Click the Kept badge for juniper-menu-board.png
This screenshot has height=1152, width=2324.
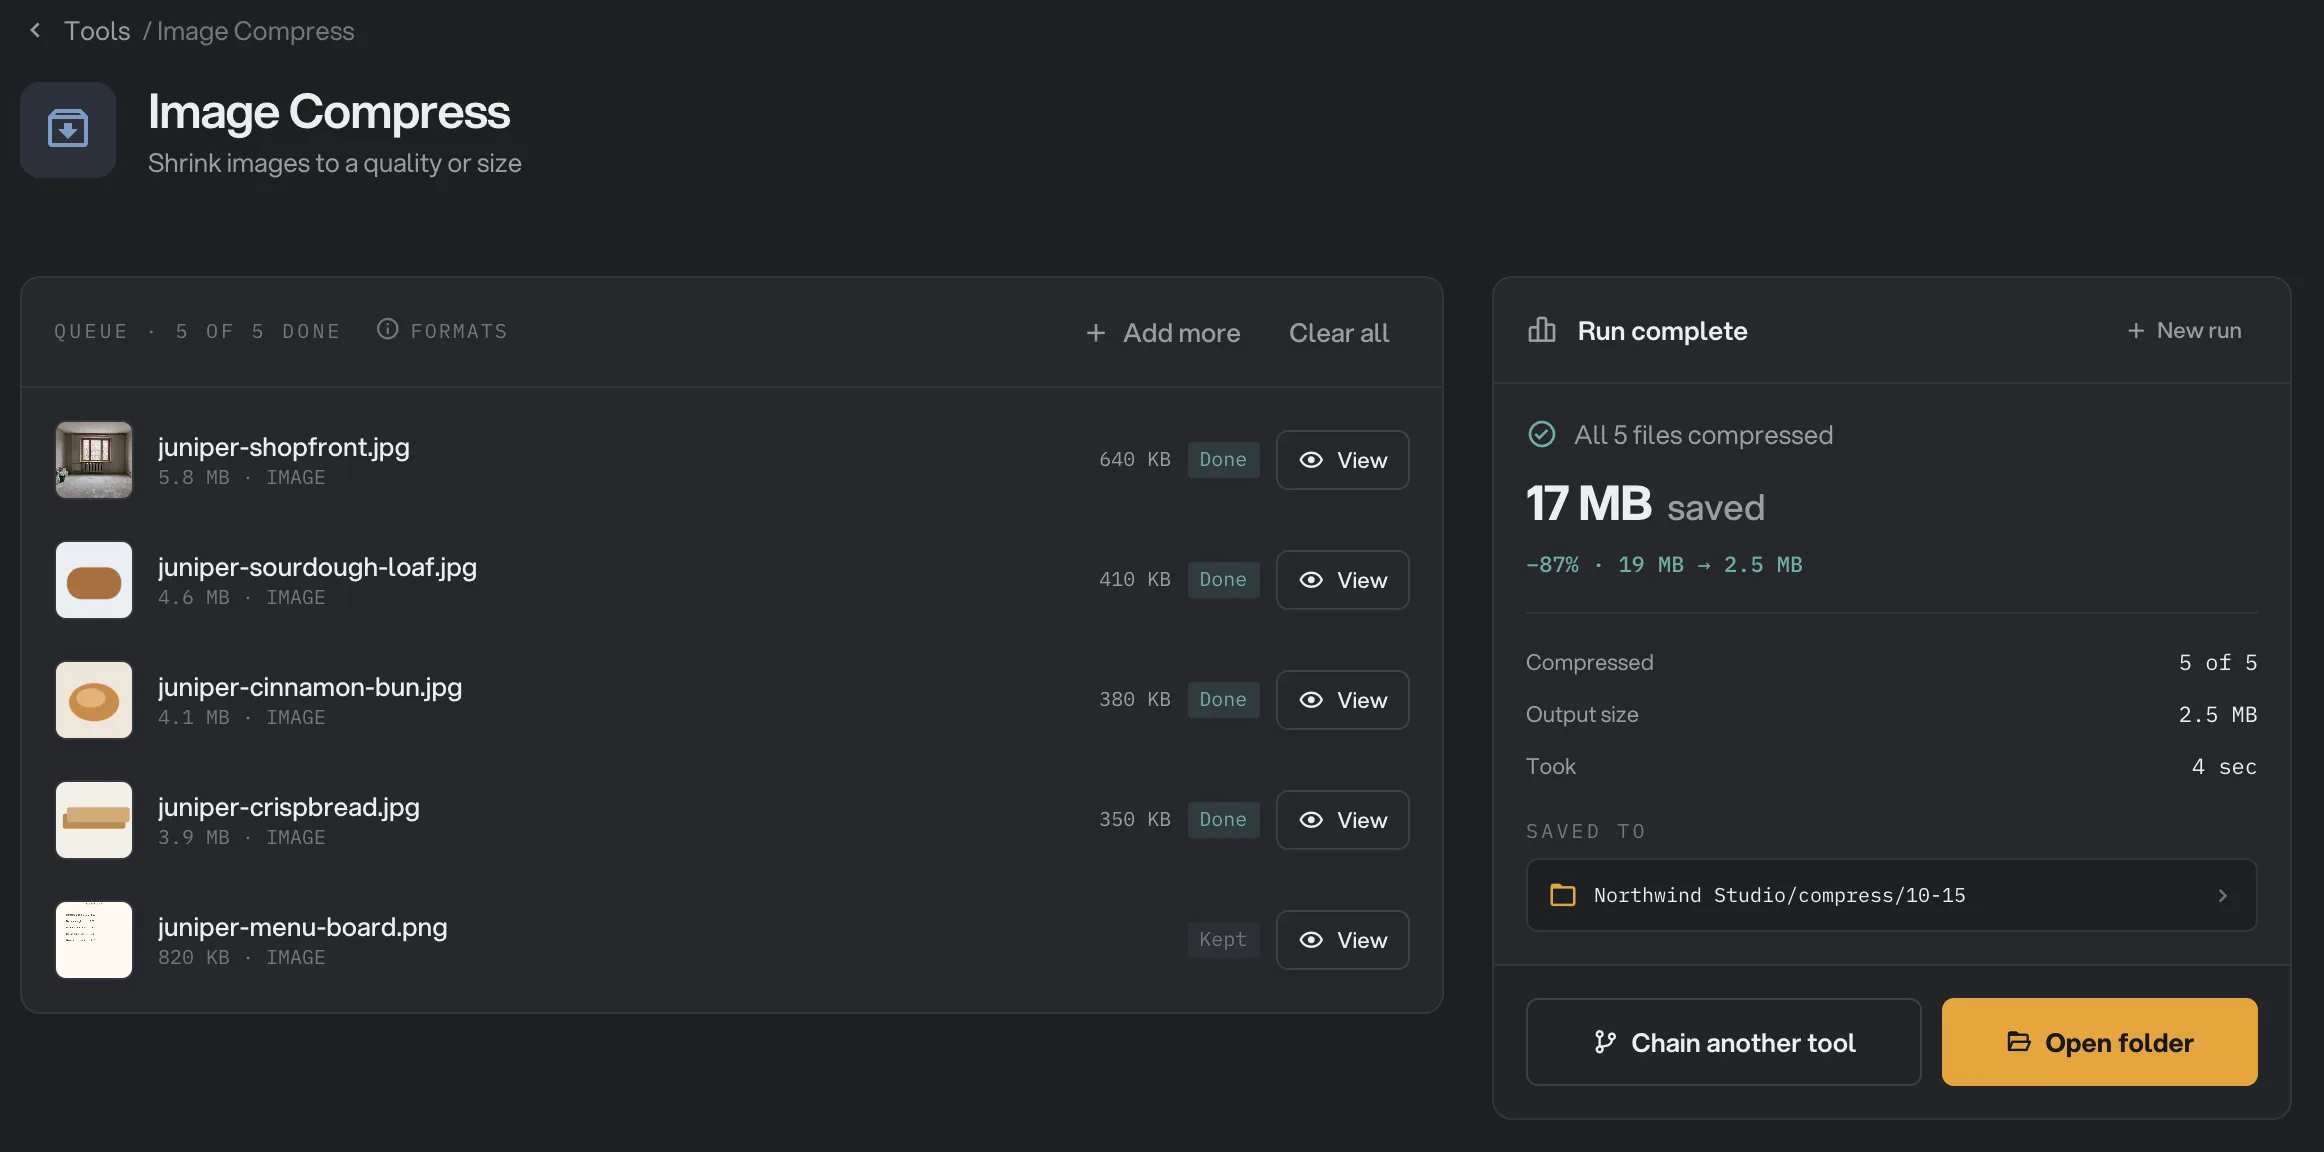pyautogui.click(x=1223, y=940)
